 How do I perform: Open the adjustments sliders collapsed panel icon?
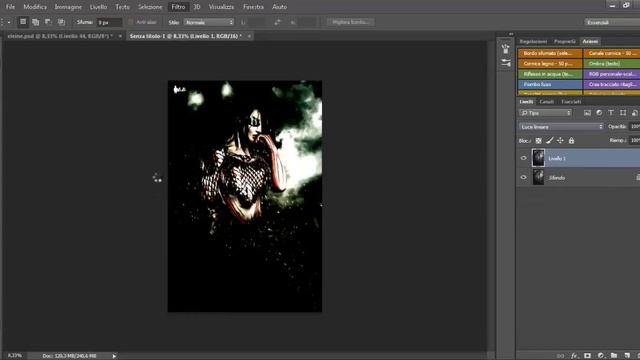coord(506,63)
